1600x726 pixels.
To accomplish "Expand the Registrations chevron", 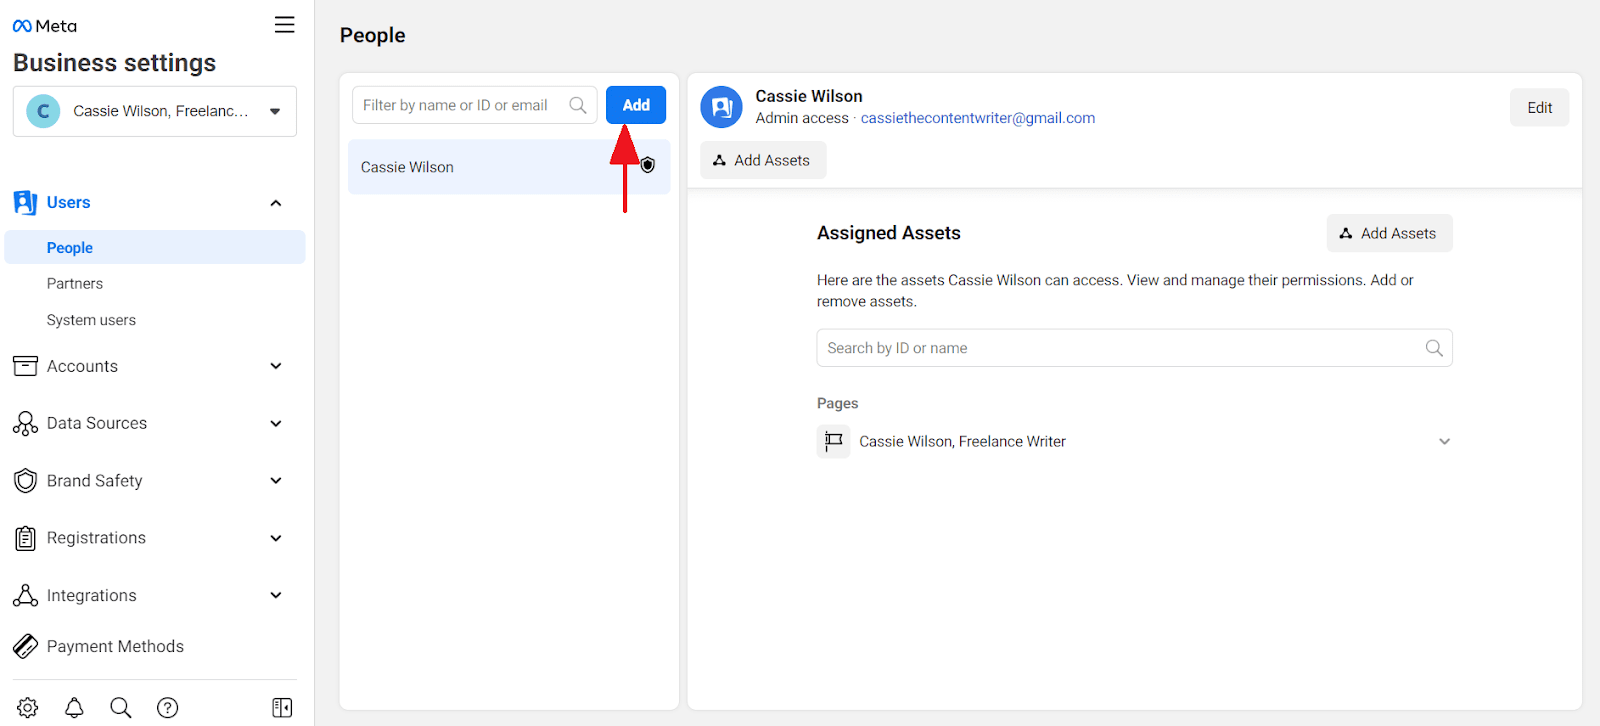I will (276, 538).
